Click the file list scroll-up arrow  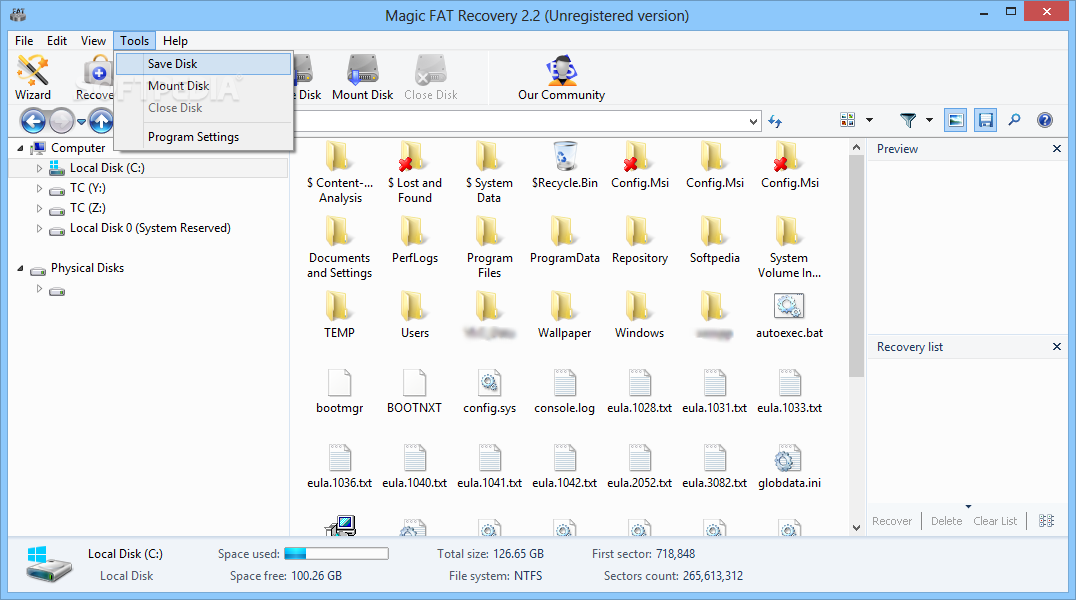(856, 147)
